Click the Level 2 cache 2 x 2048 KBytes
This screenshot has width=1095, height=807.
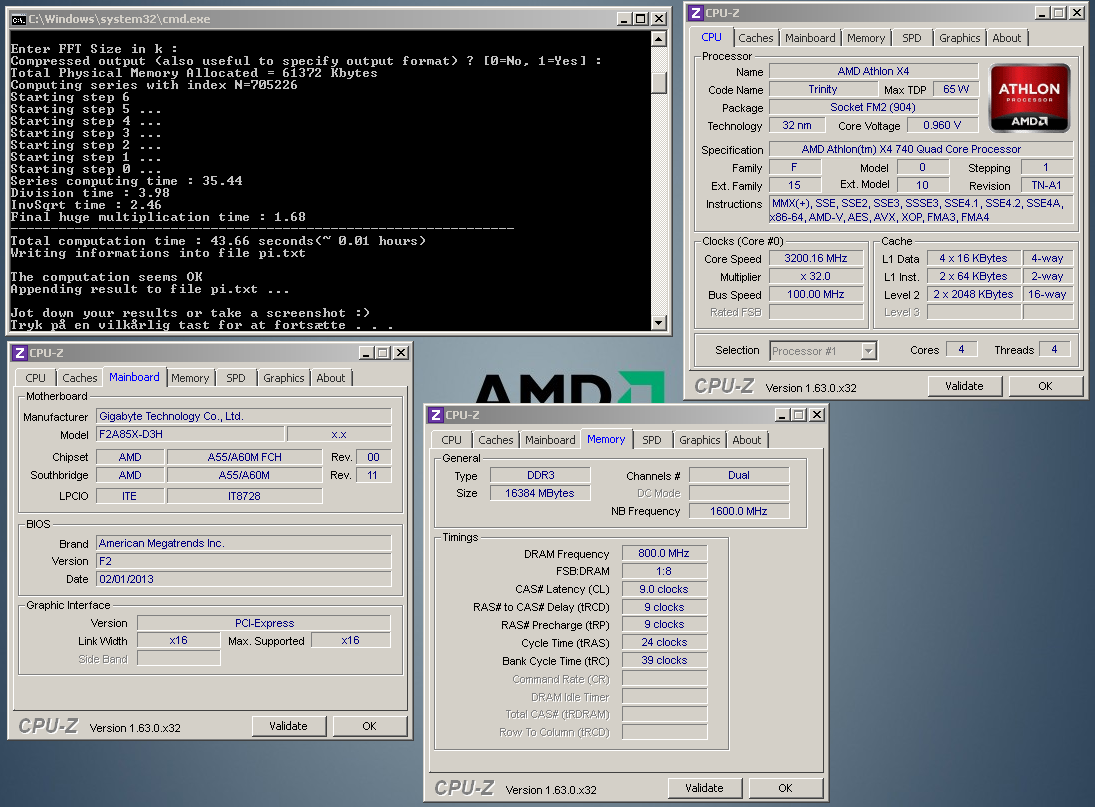[x=973, y=294]
